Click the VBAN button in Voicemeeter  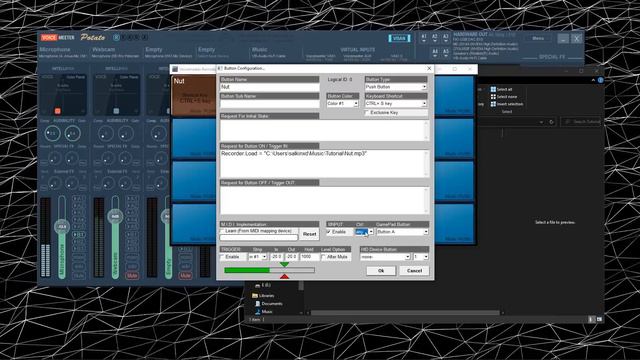[399, 38]
